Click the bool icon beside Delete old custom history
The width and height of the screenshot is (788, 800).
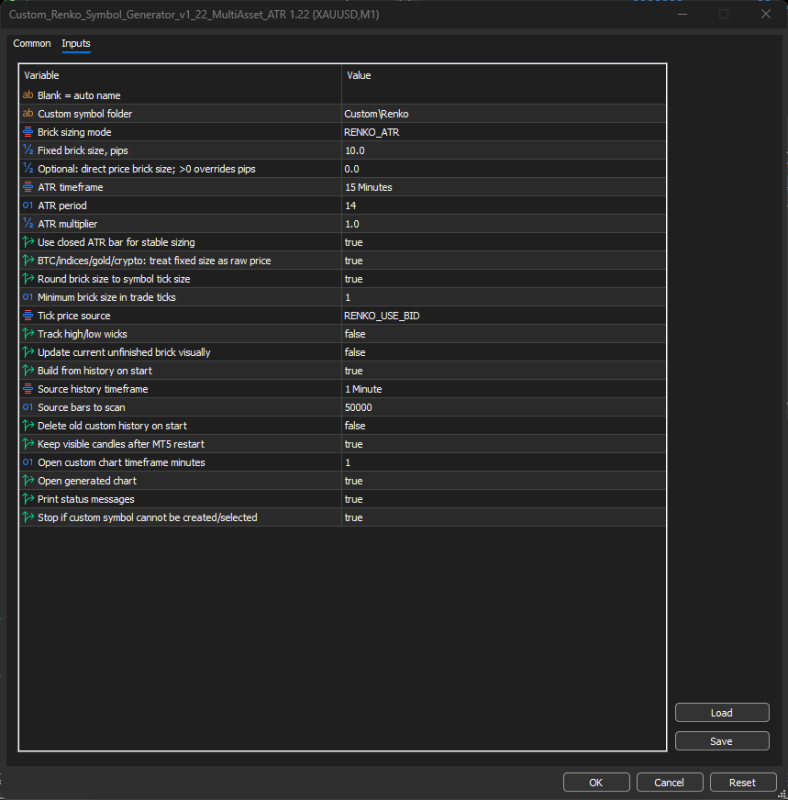coord(28,426)
